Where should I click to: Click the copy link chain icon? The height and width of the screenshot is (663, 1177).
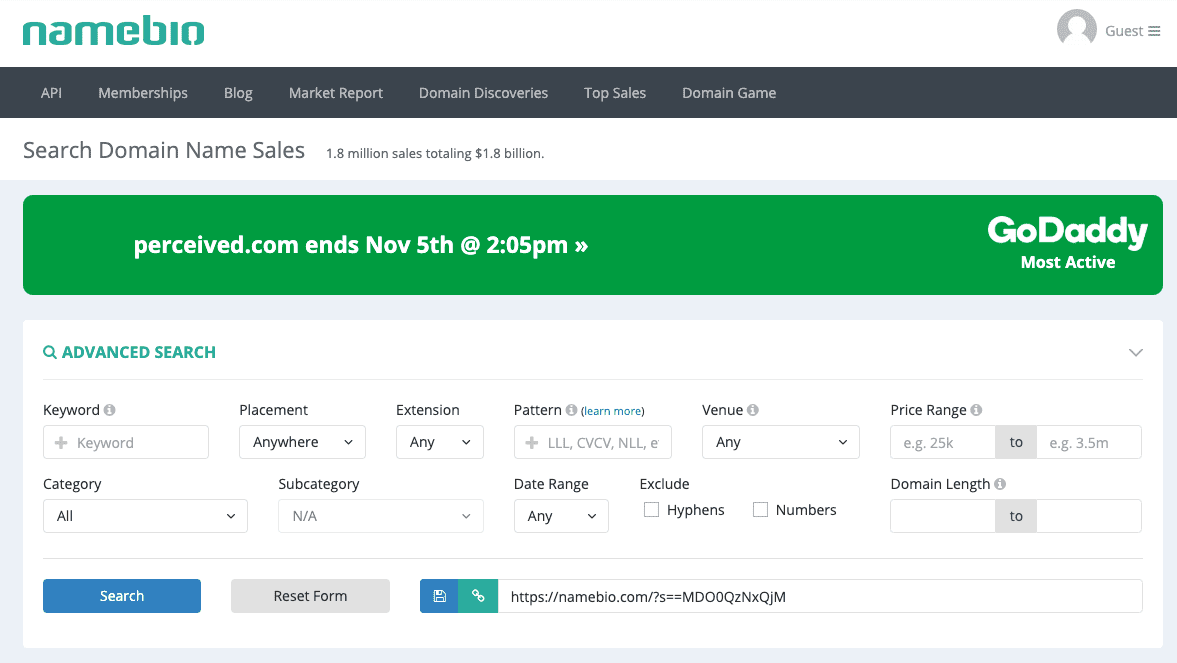pos(478,596)
